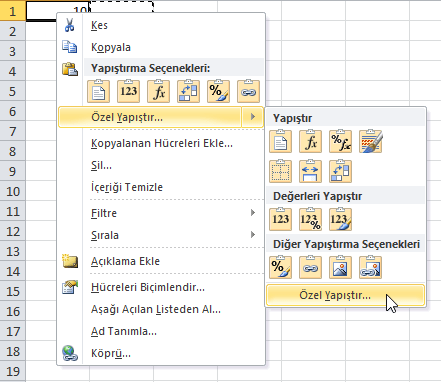Select row header 5
The width and height of the screenshot is (441, 382).
pos(13,91)
